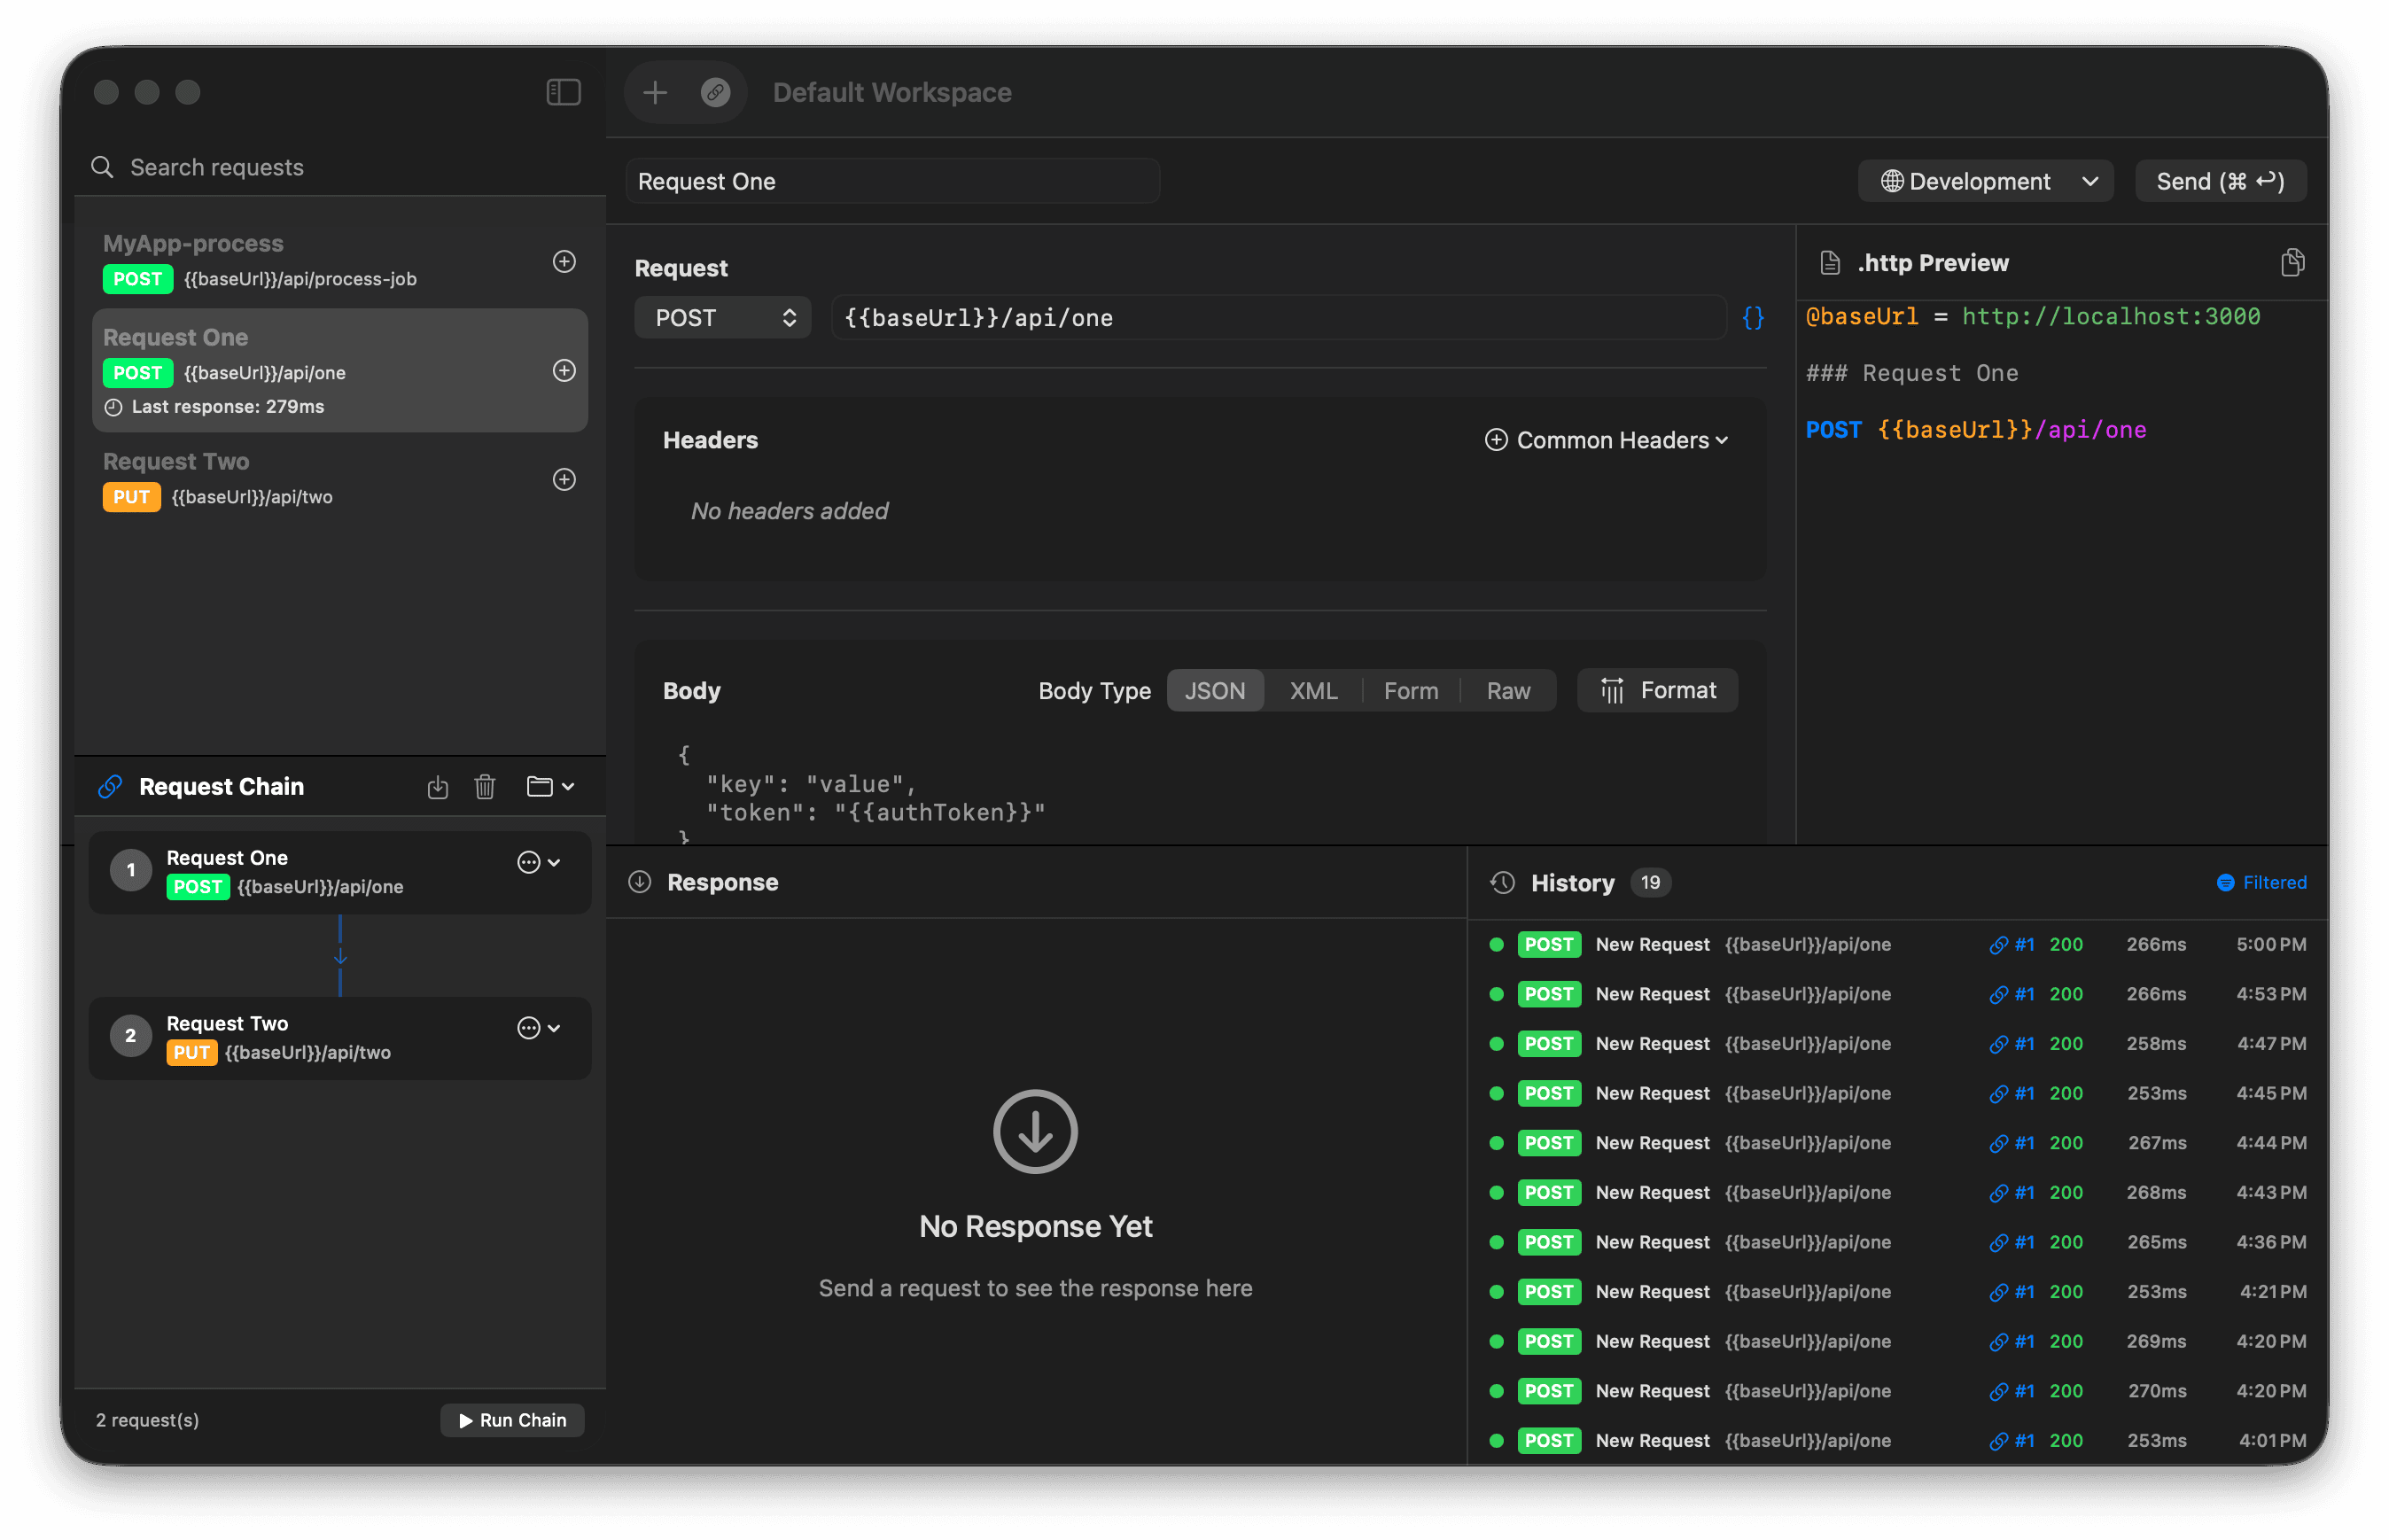
Task: Add Request Two to chain via plus icon
Action: pyautogui.click(x=564, y=479)
